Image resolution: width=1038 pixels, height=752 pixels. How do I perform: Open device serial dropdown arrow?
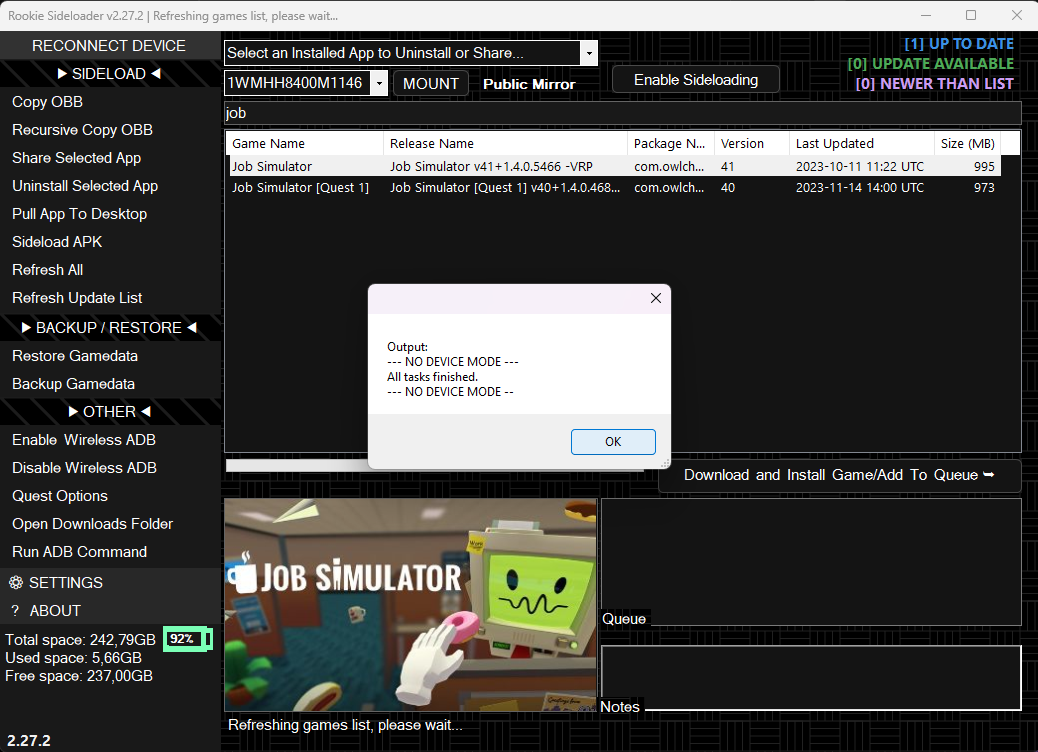[379, 83]
